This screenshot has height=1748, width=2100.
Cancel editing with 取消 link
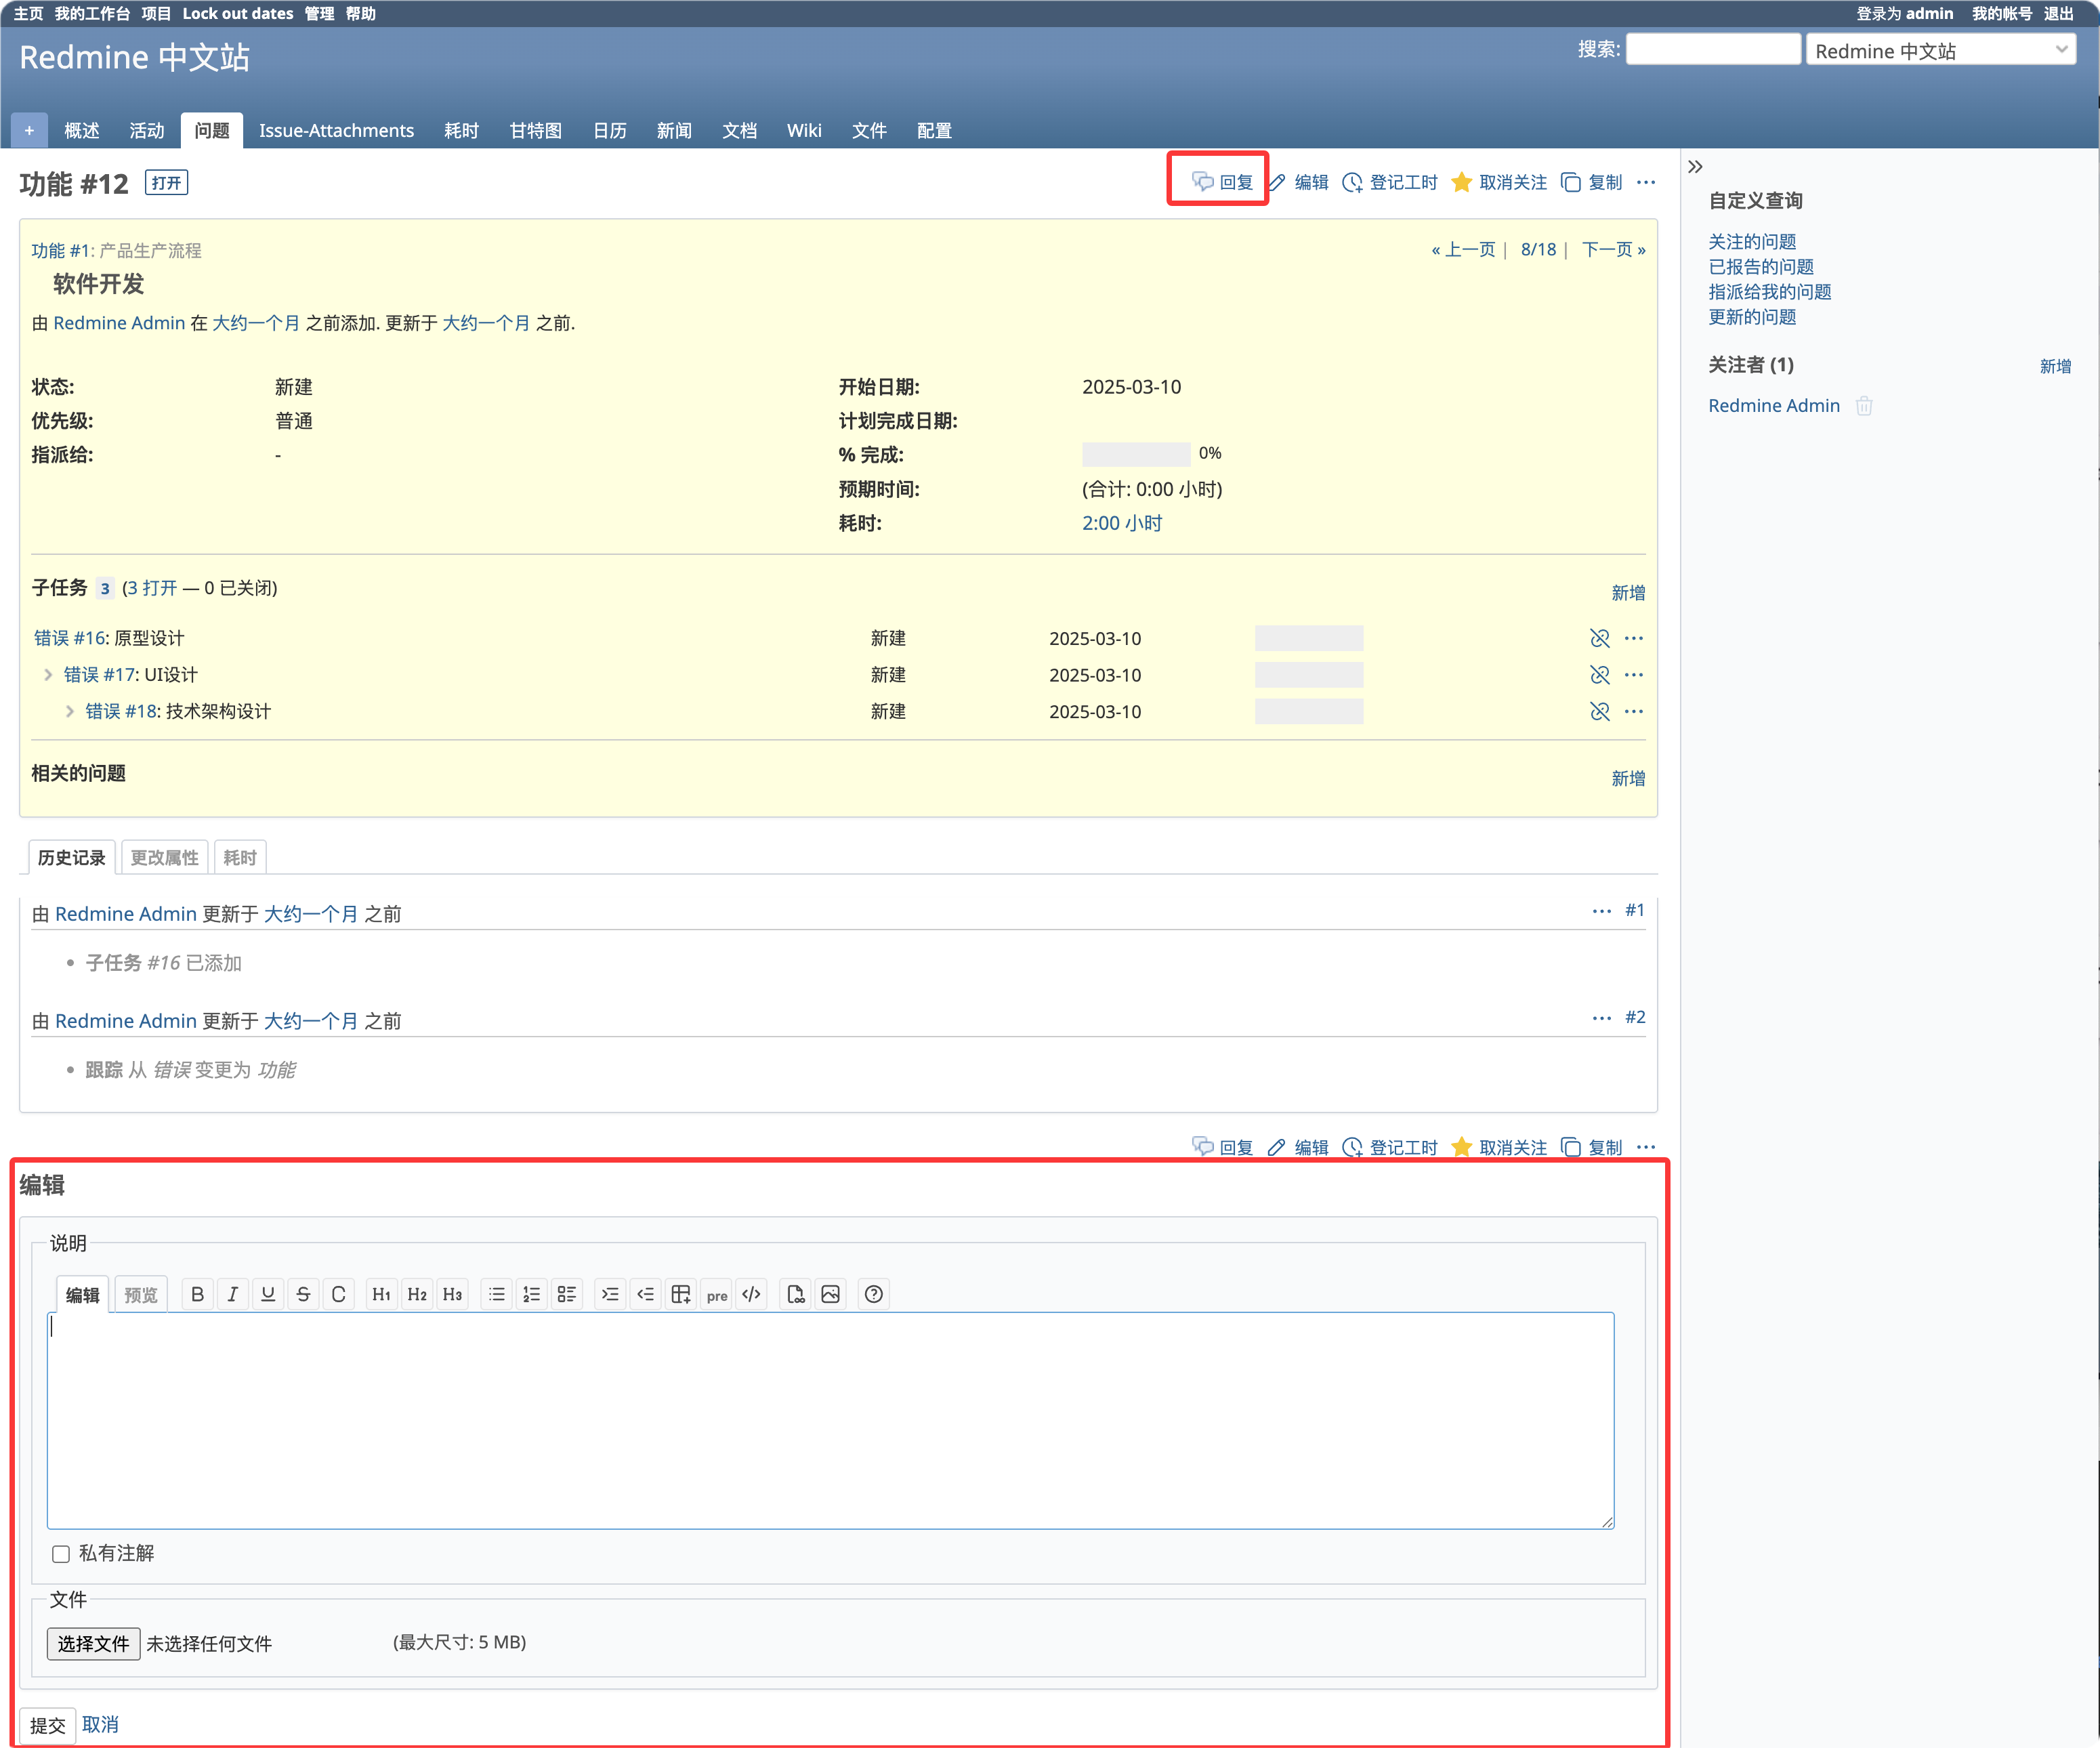(100, 1725)
